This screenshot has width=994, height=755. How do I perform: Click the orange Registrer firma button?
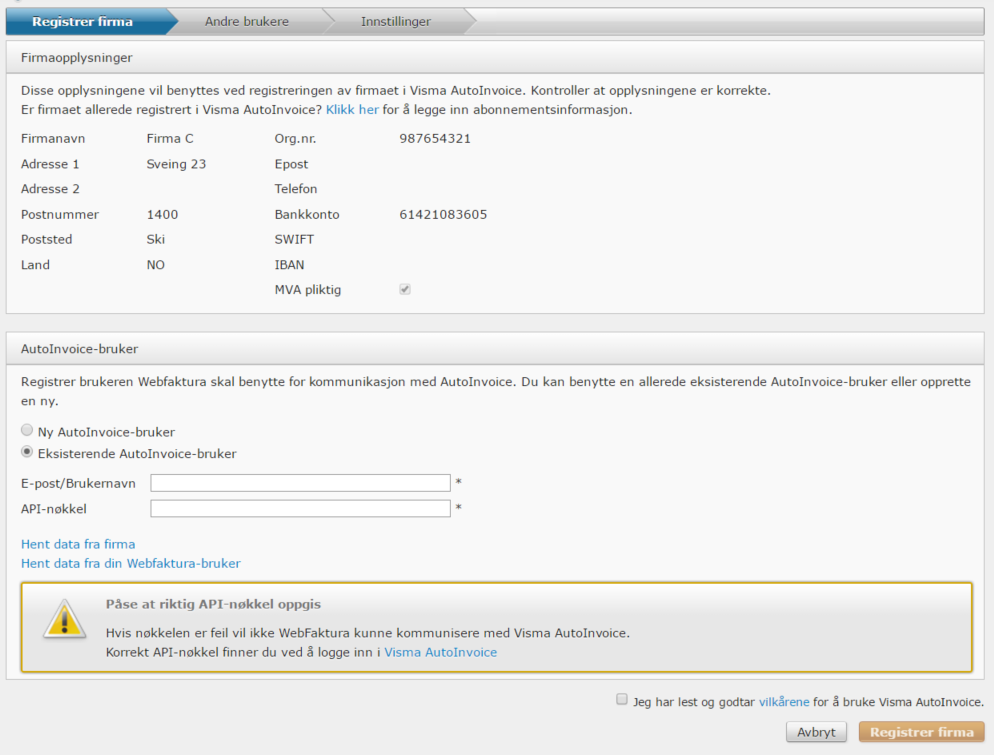click(922, 732)
